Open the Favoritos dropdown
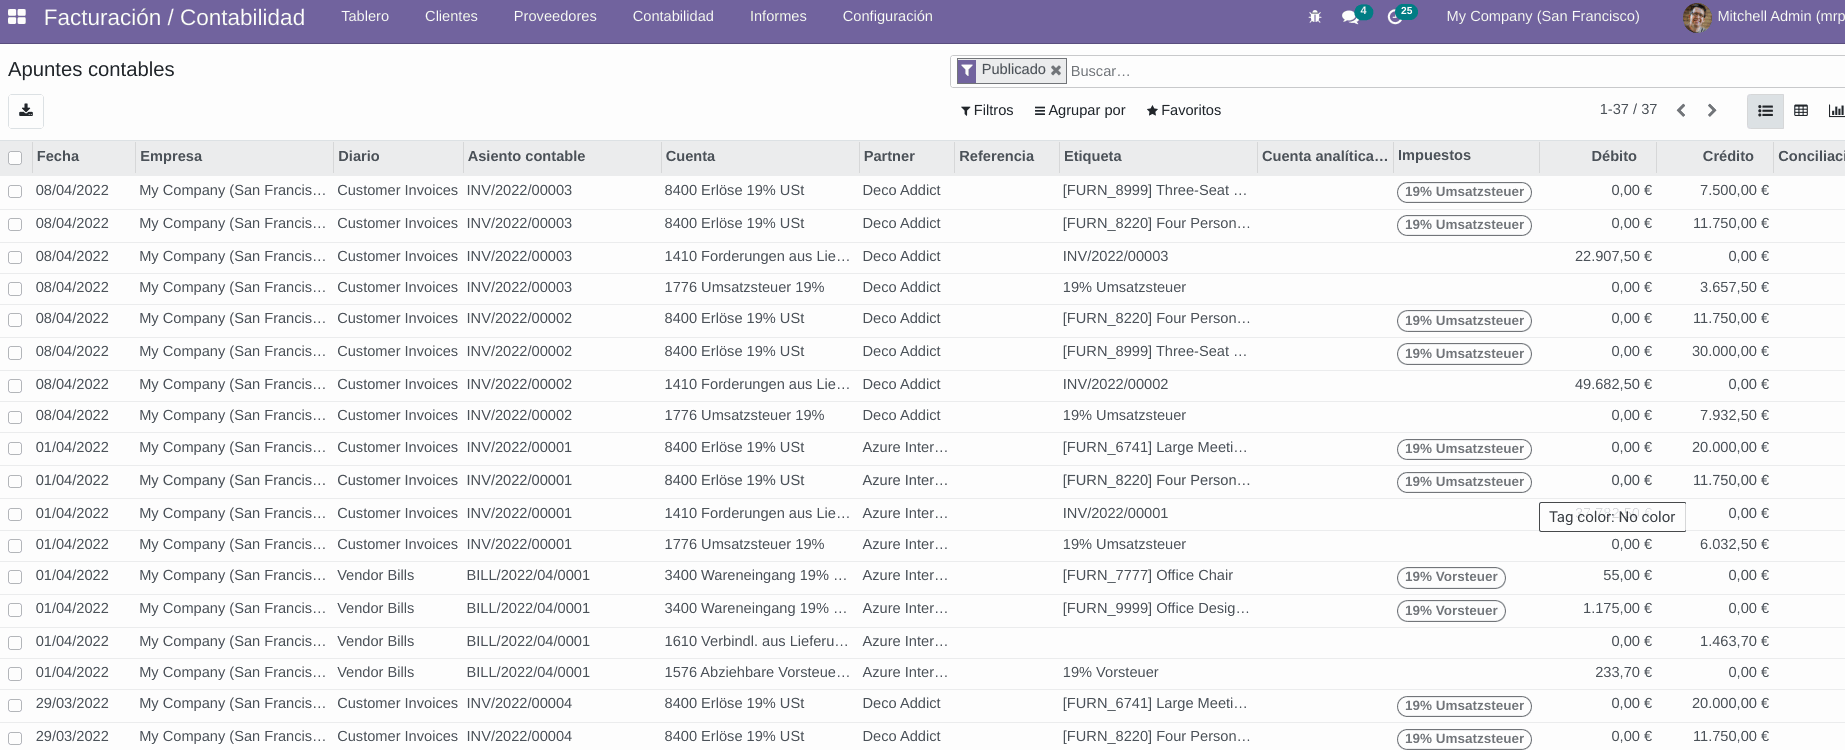This screenshot has width=1845, height=750. click(1184, 110)
